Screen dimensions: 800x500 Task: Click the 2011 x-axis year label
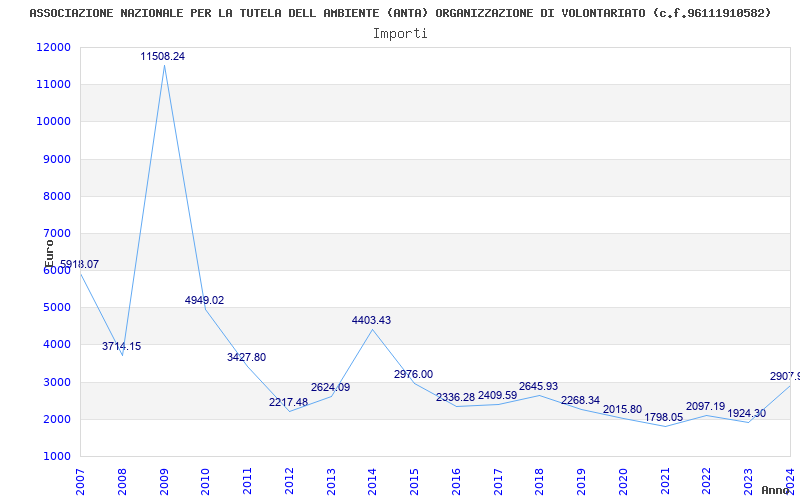(247, 481)
